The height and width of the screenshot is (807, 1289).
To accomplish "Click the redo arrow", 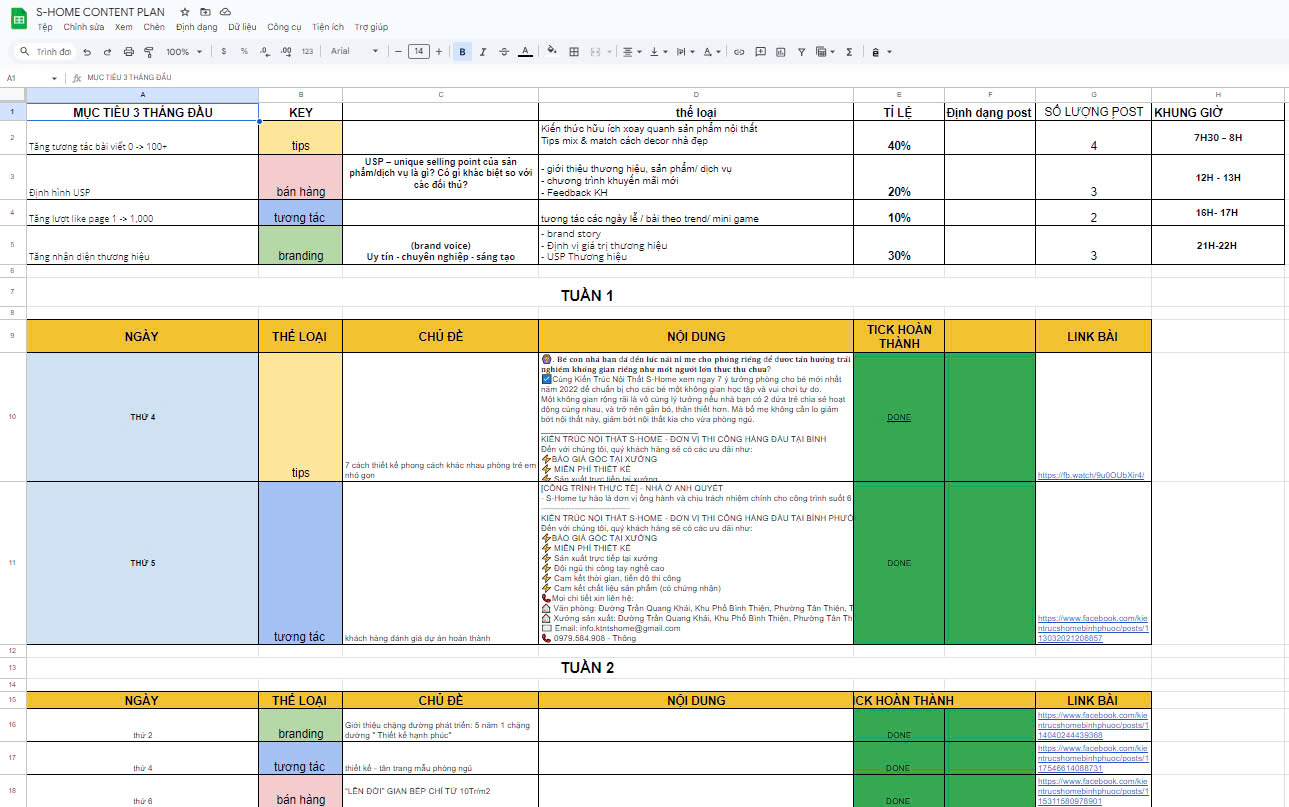I will pyautogui.click(x=107, y=51).
